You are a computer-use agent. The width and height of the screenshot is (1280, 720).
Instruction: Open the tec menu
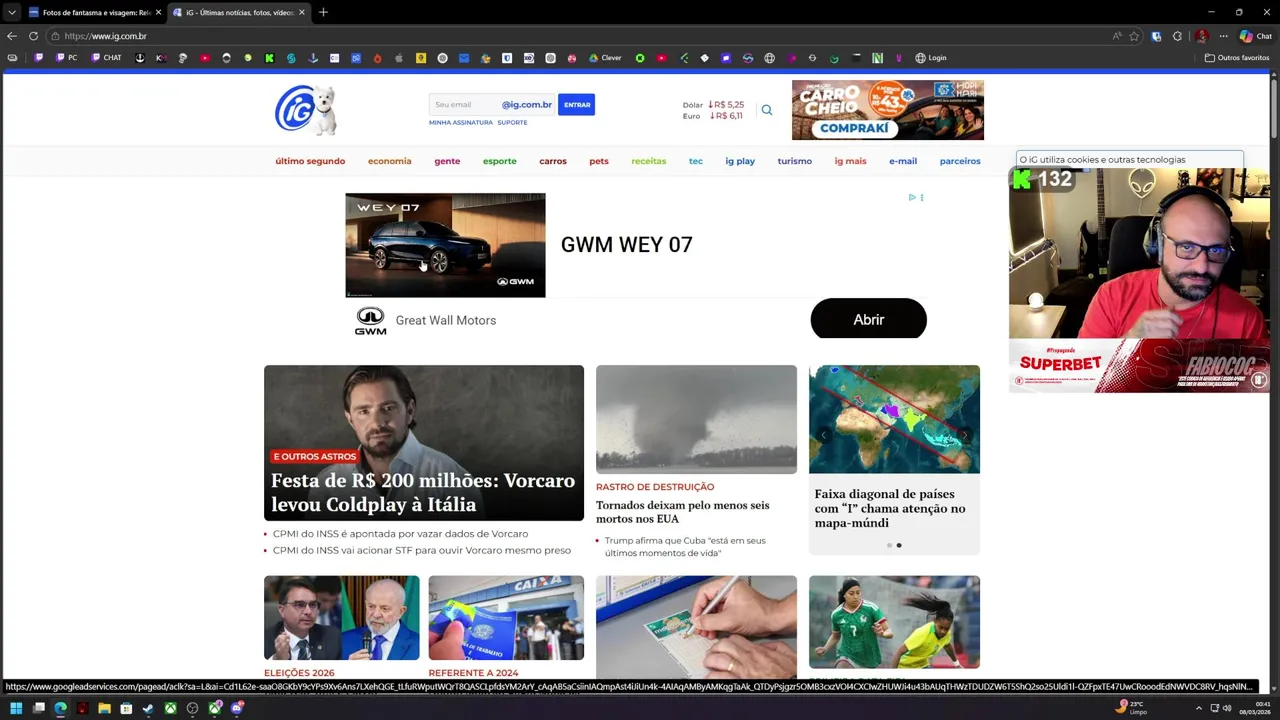696,161
